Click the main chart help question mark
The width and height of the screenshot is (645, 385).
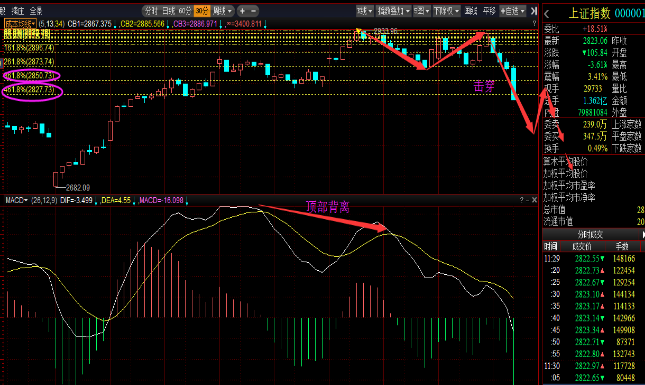534,23
